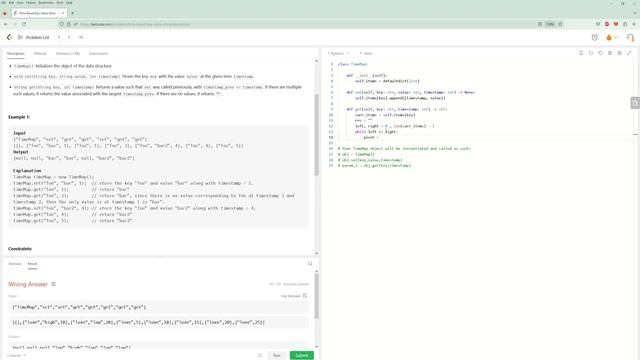Open the Tools menu
Viewport: 640px width, 360px height.
(60, 2)
